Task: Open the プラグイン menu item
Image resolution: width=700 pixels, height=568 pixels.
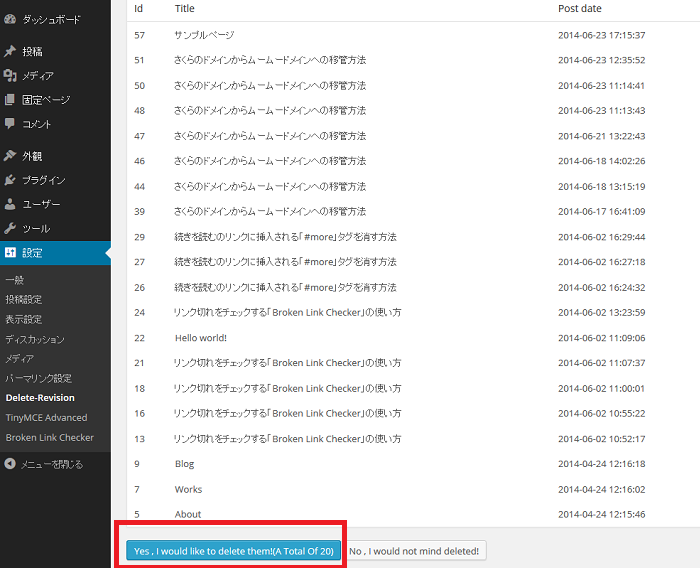Action: coord(44,180)
